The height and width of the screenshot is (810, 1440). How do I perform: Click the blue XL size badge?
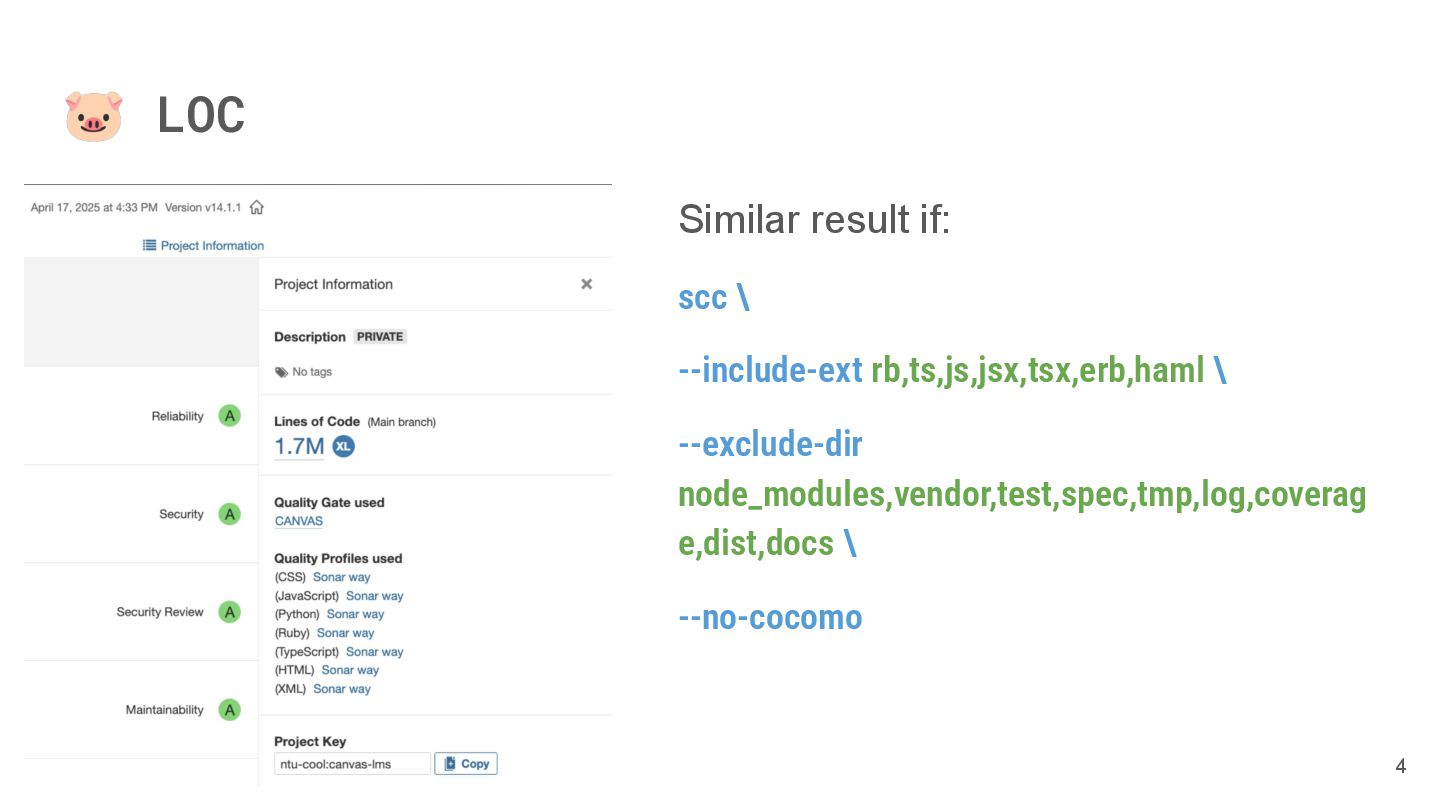[343, 446]
